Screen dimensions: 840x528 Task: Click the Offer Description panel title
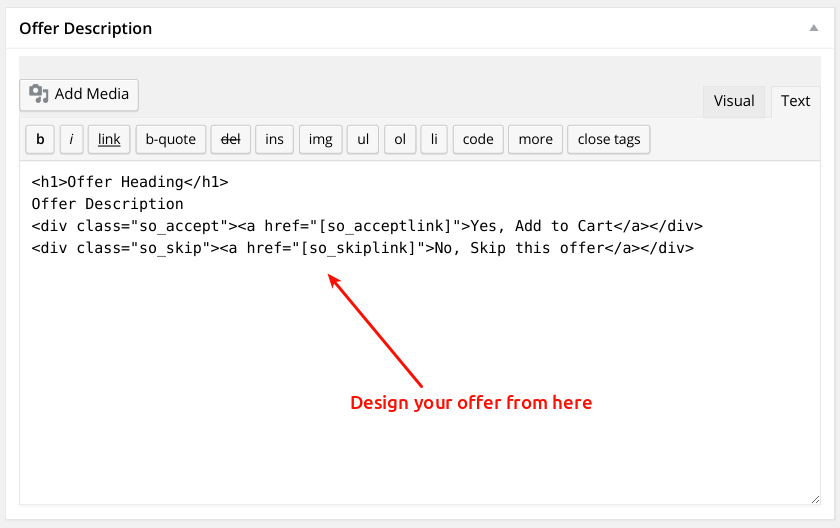86,28
